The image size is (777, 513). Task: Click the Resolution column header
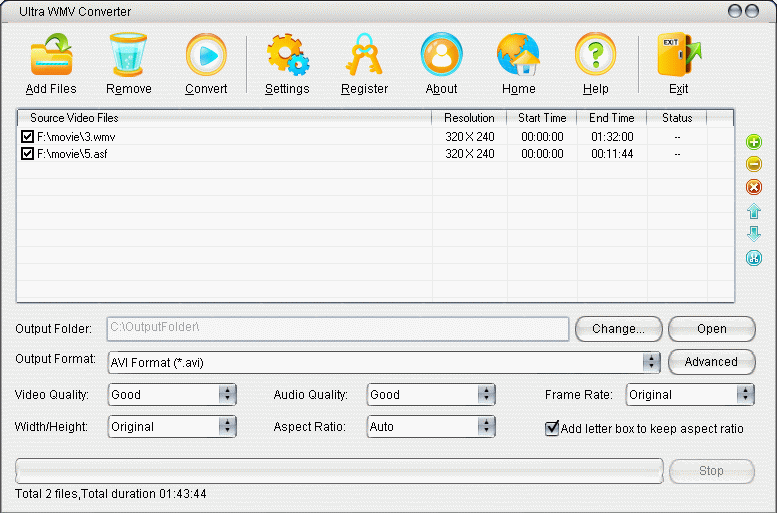[469, 118]
